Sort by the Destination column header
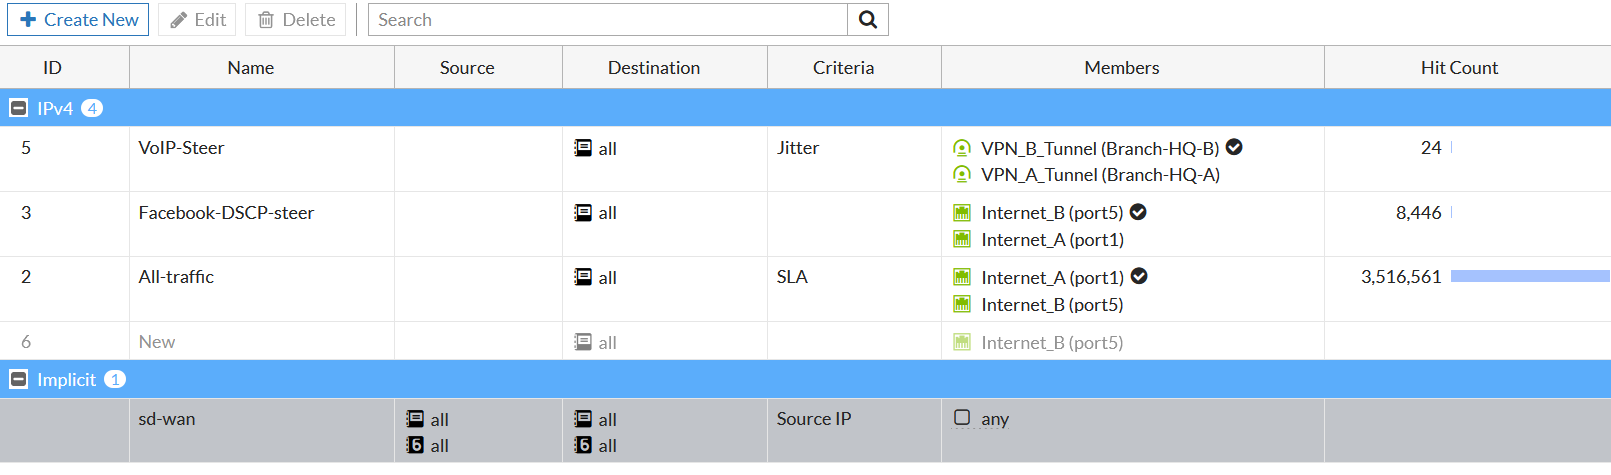The width and height of the screenshot is (1611, 475). [x=654, y=67]
